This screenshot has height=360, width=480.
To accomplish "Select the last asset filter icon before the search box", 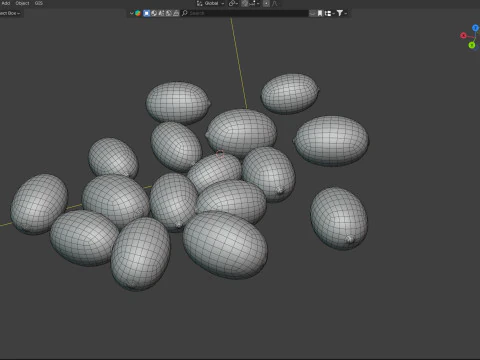I will (176, 13).
